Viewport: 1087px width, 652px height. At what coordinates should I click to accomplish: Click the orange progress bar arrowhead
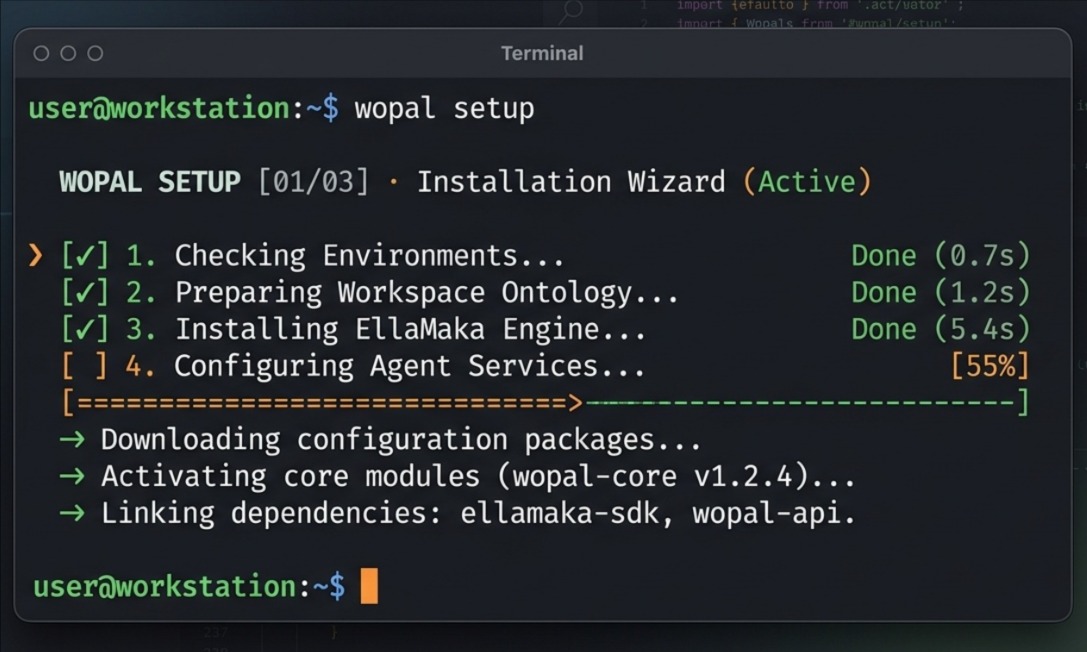[575, 403]
